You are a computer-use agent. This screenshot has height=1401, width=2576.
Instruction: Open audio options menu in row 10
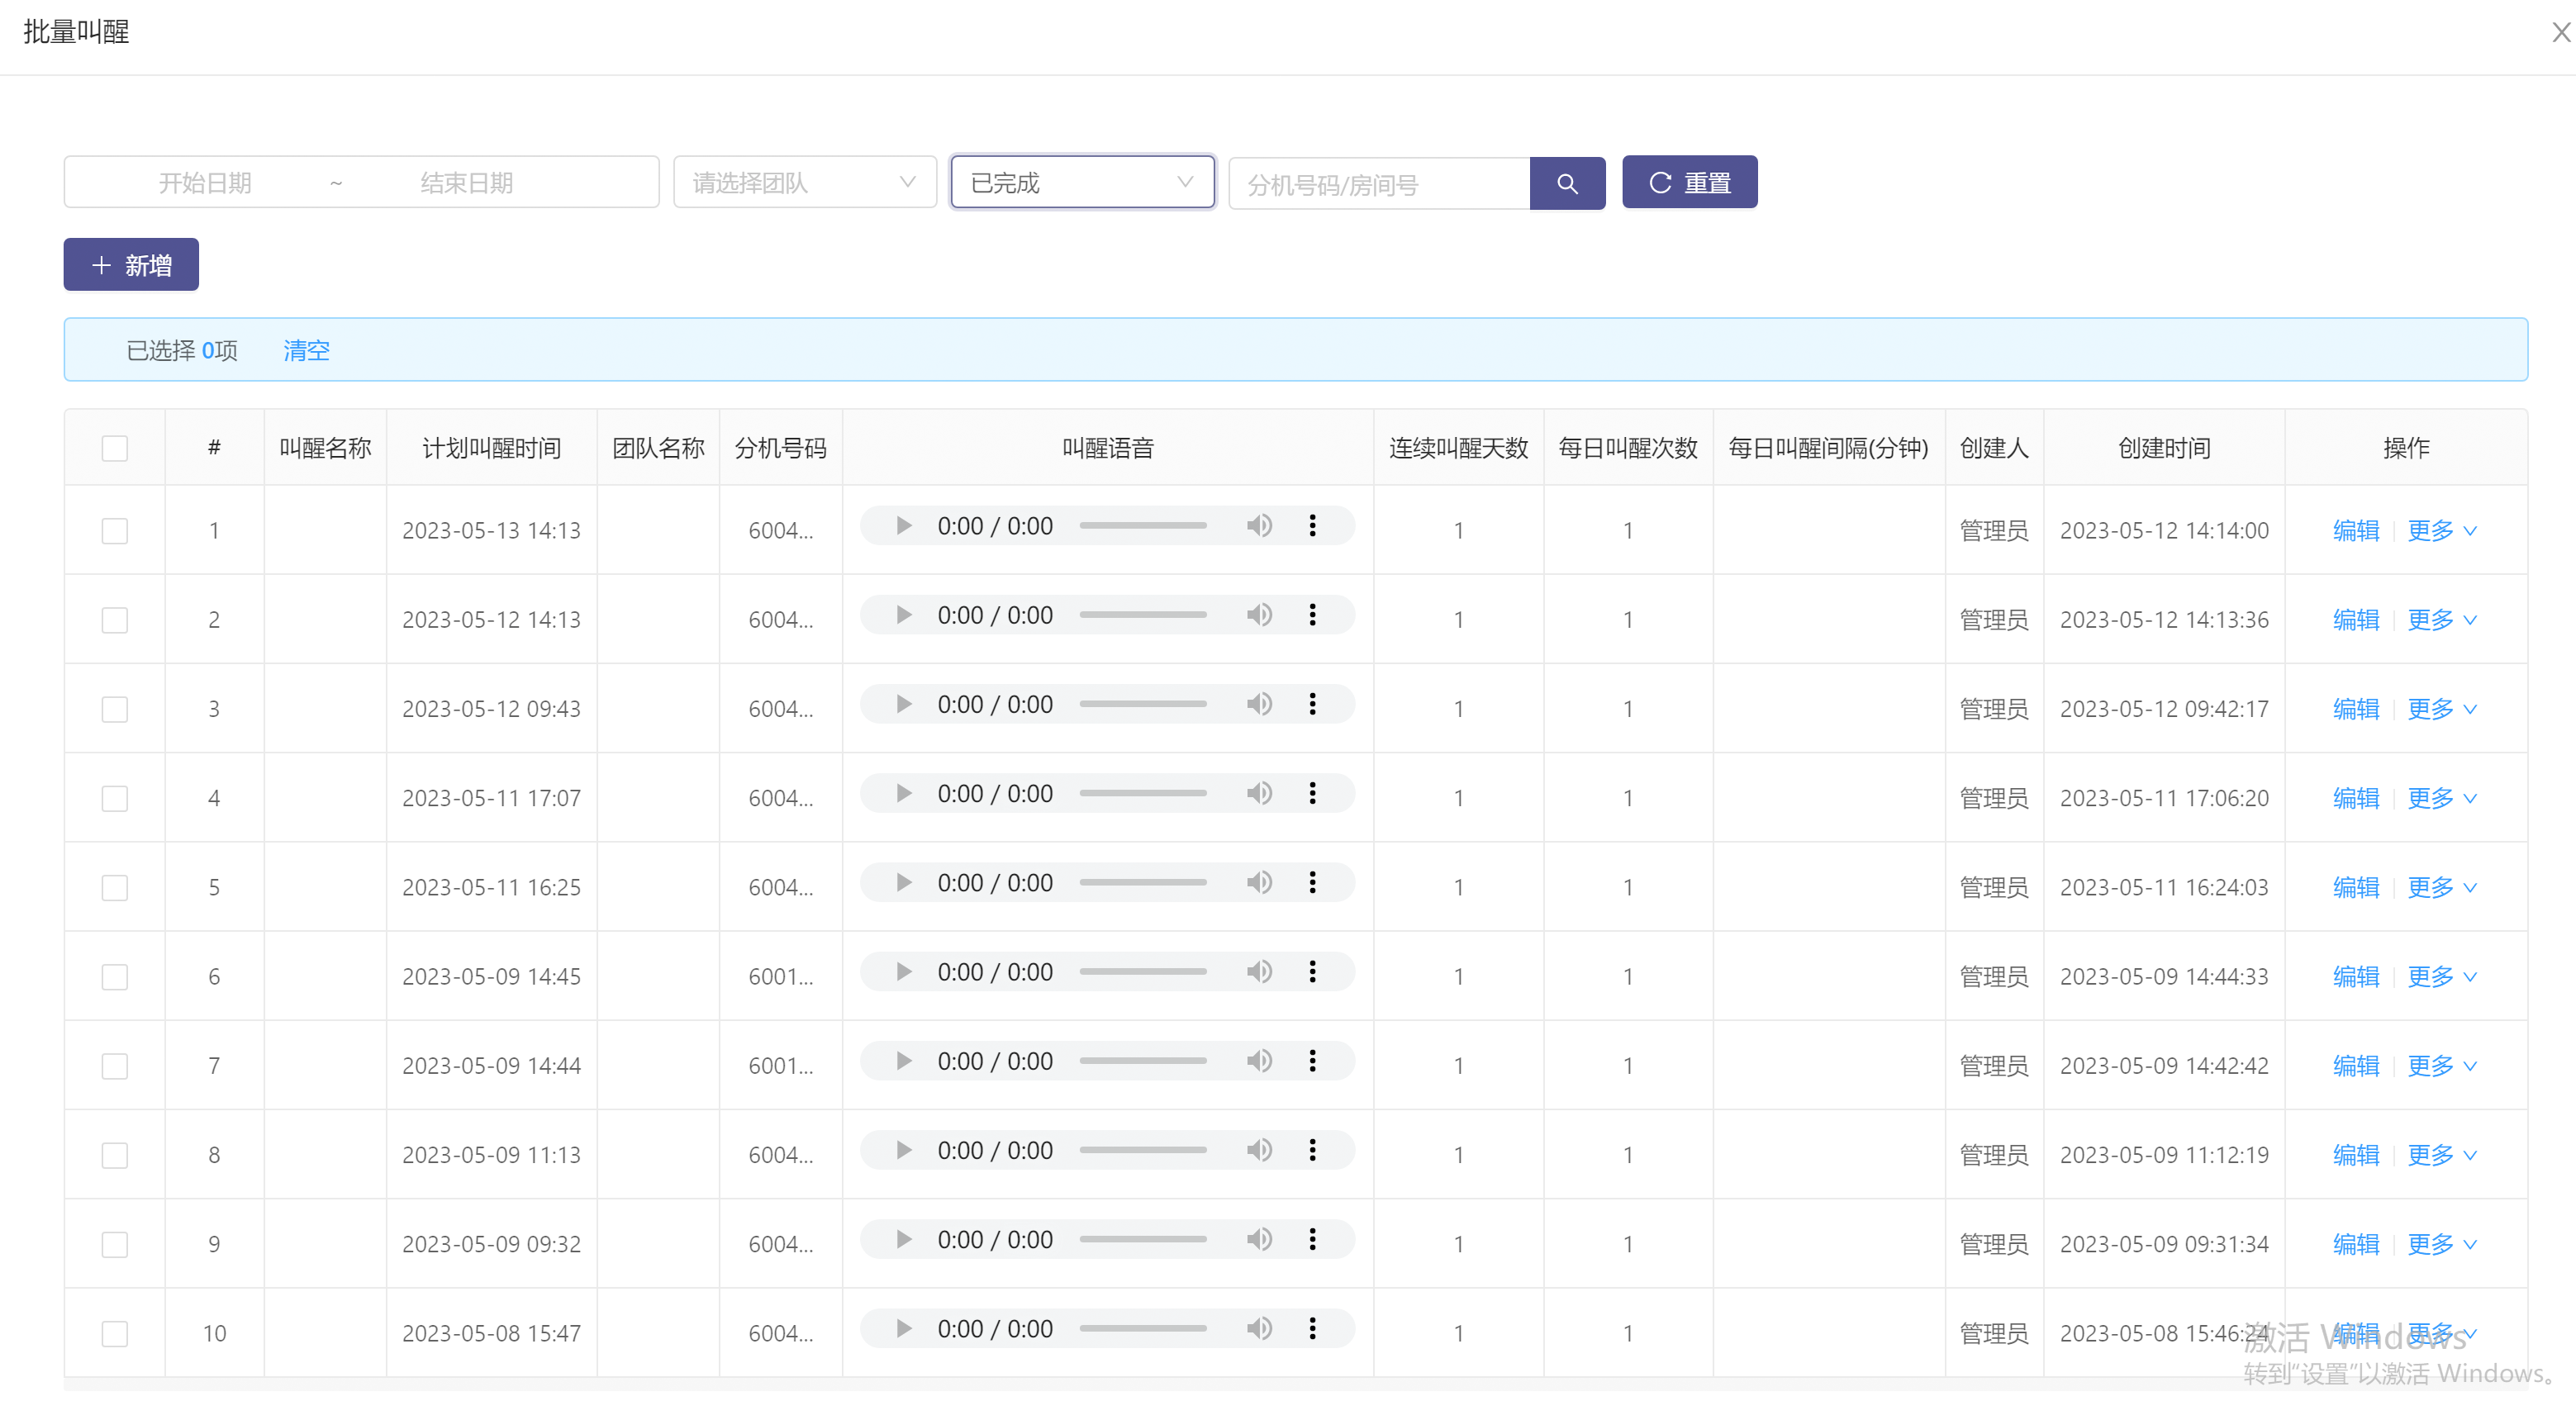[x=1312, y=1329]
